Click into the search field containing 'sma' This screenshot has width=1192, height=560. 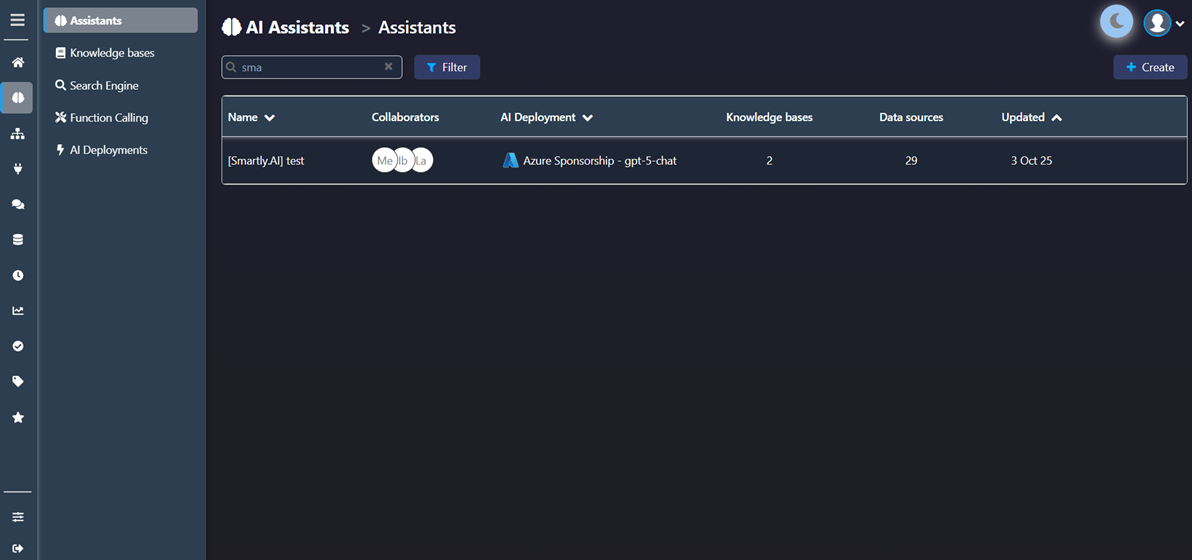(312, 67)
